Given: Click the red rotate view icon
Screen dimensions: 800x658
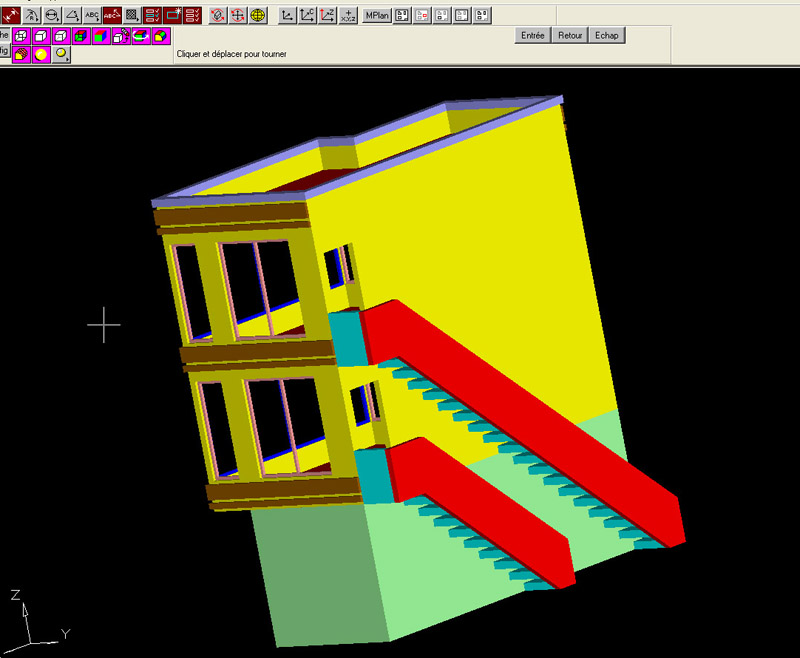Looking at the screenshot, I should click(x=217, y=15).
